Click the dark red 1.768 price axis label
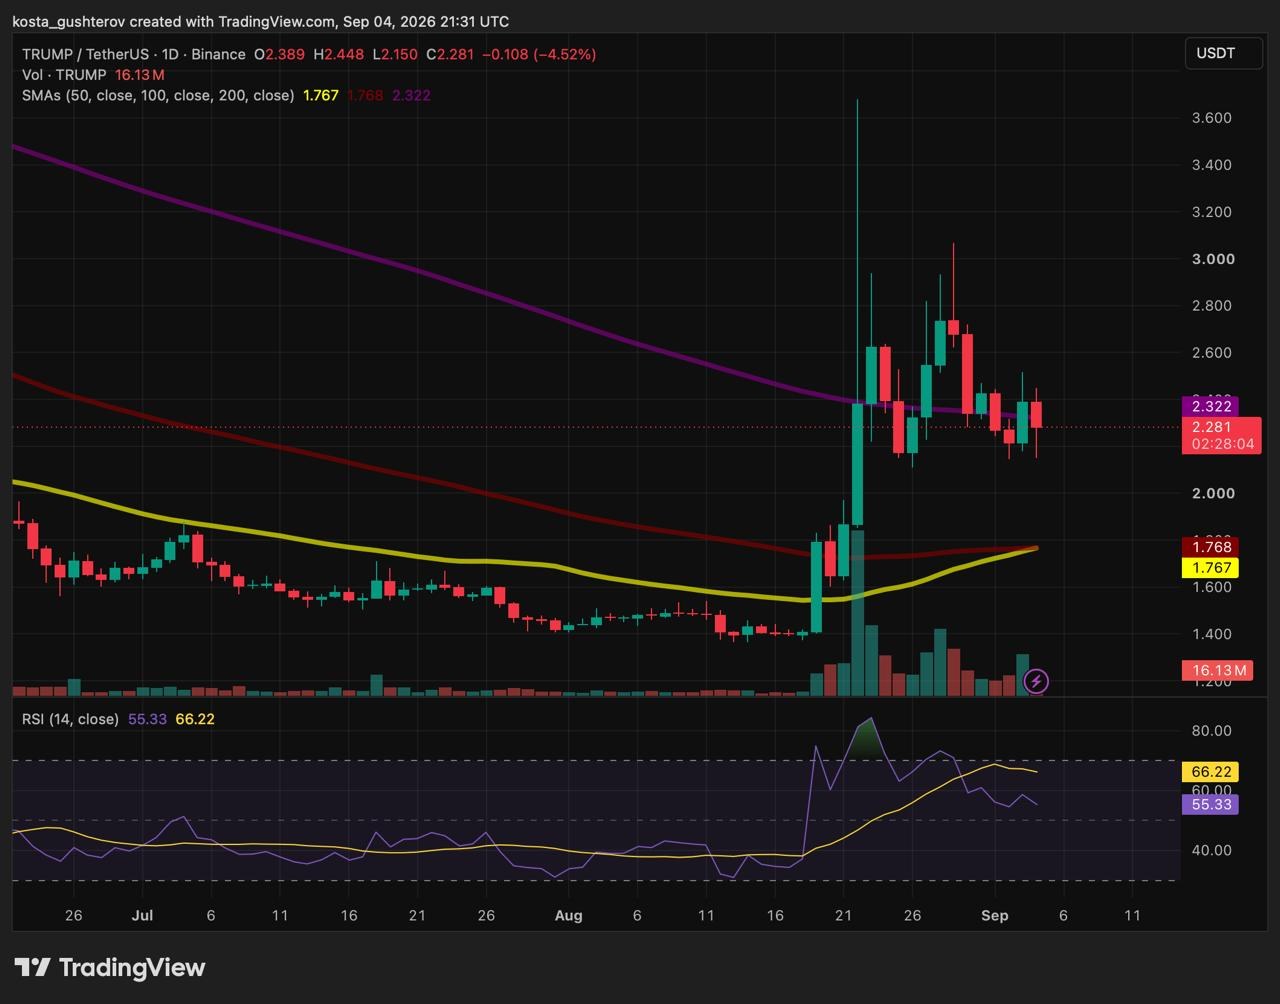Screen dimensions: 1280x1004 coord(1210,547)
